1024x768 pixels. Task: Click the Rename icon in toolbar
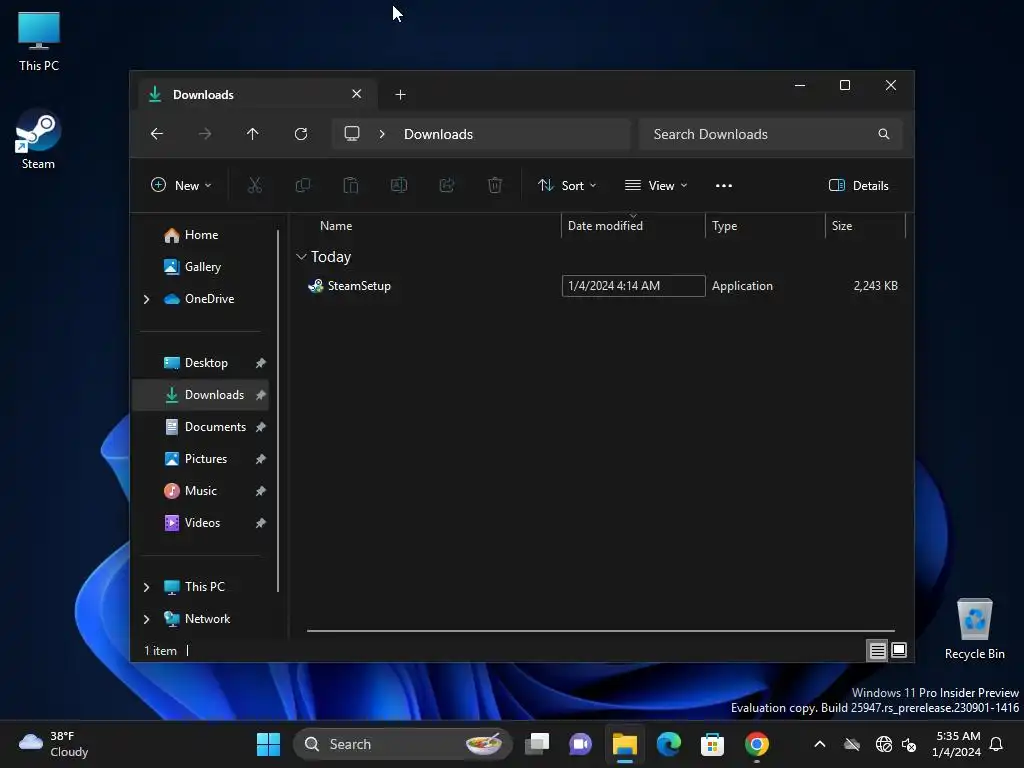coord(399,185)
